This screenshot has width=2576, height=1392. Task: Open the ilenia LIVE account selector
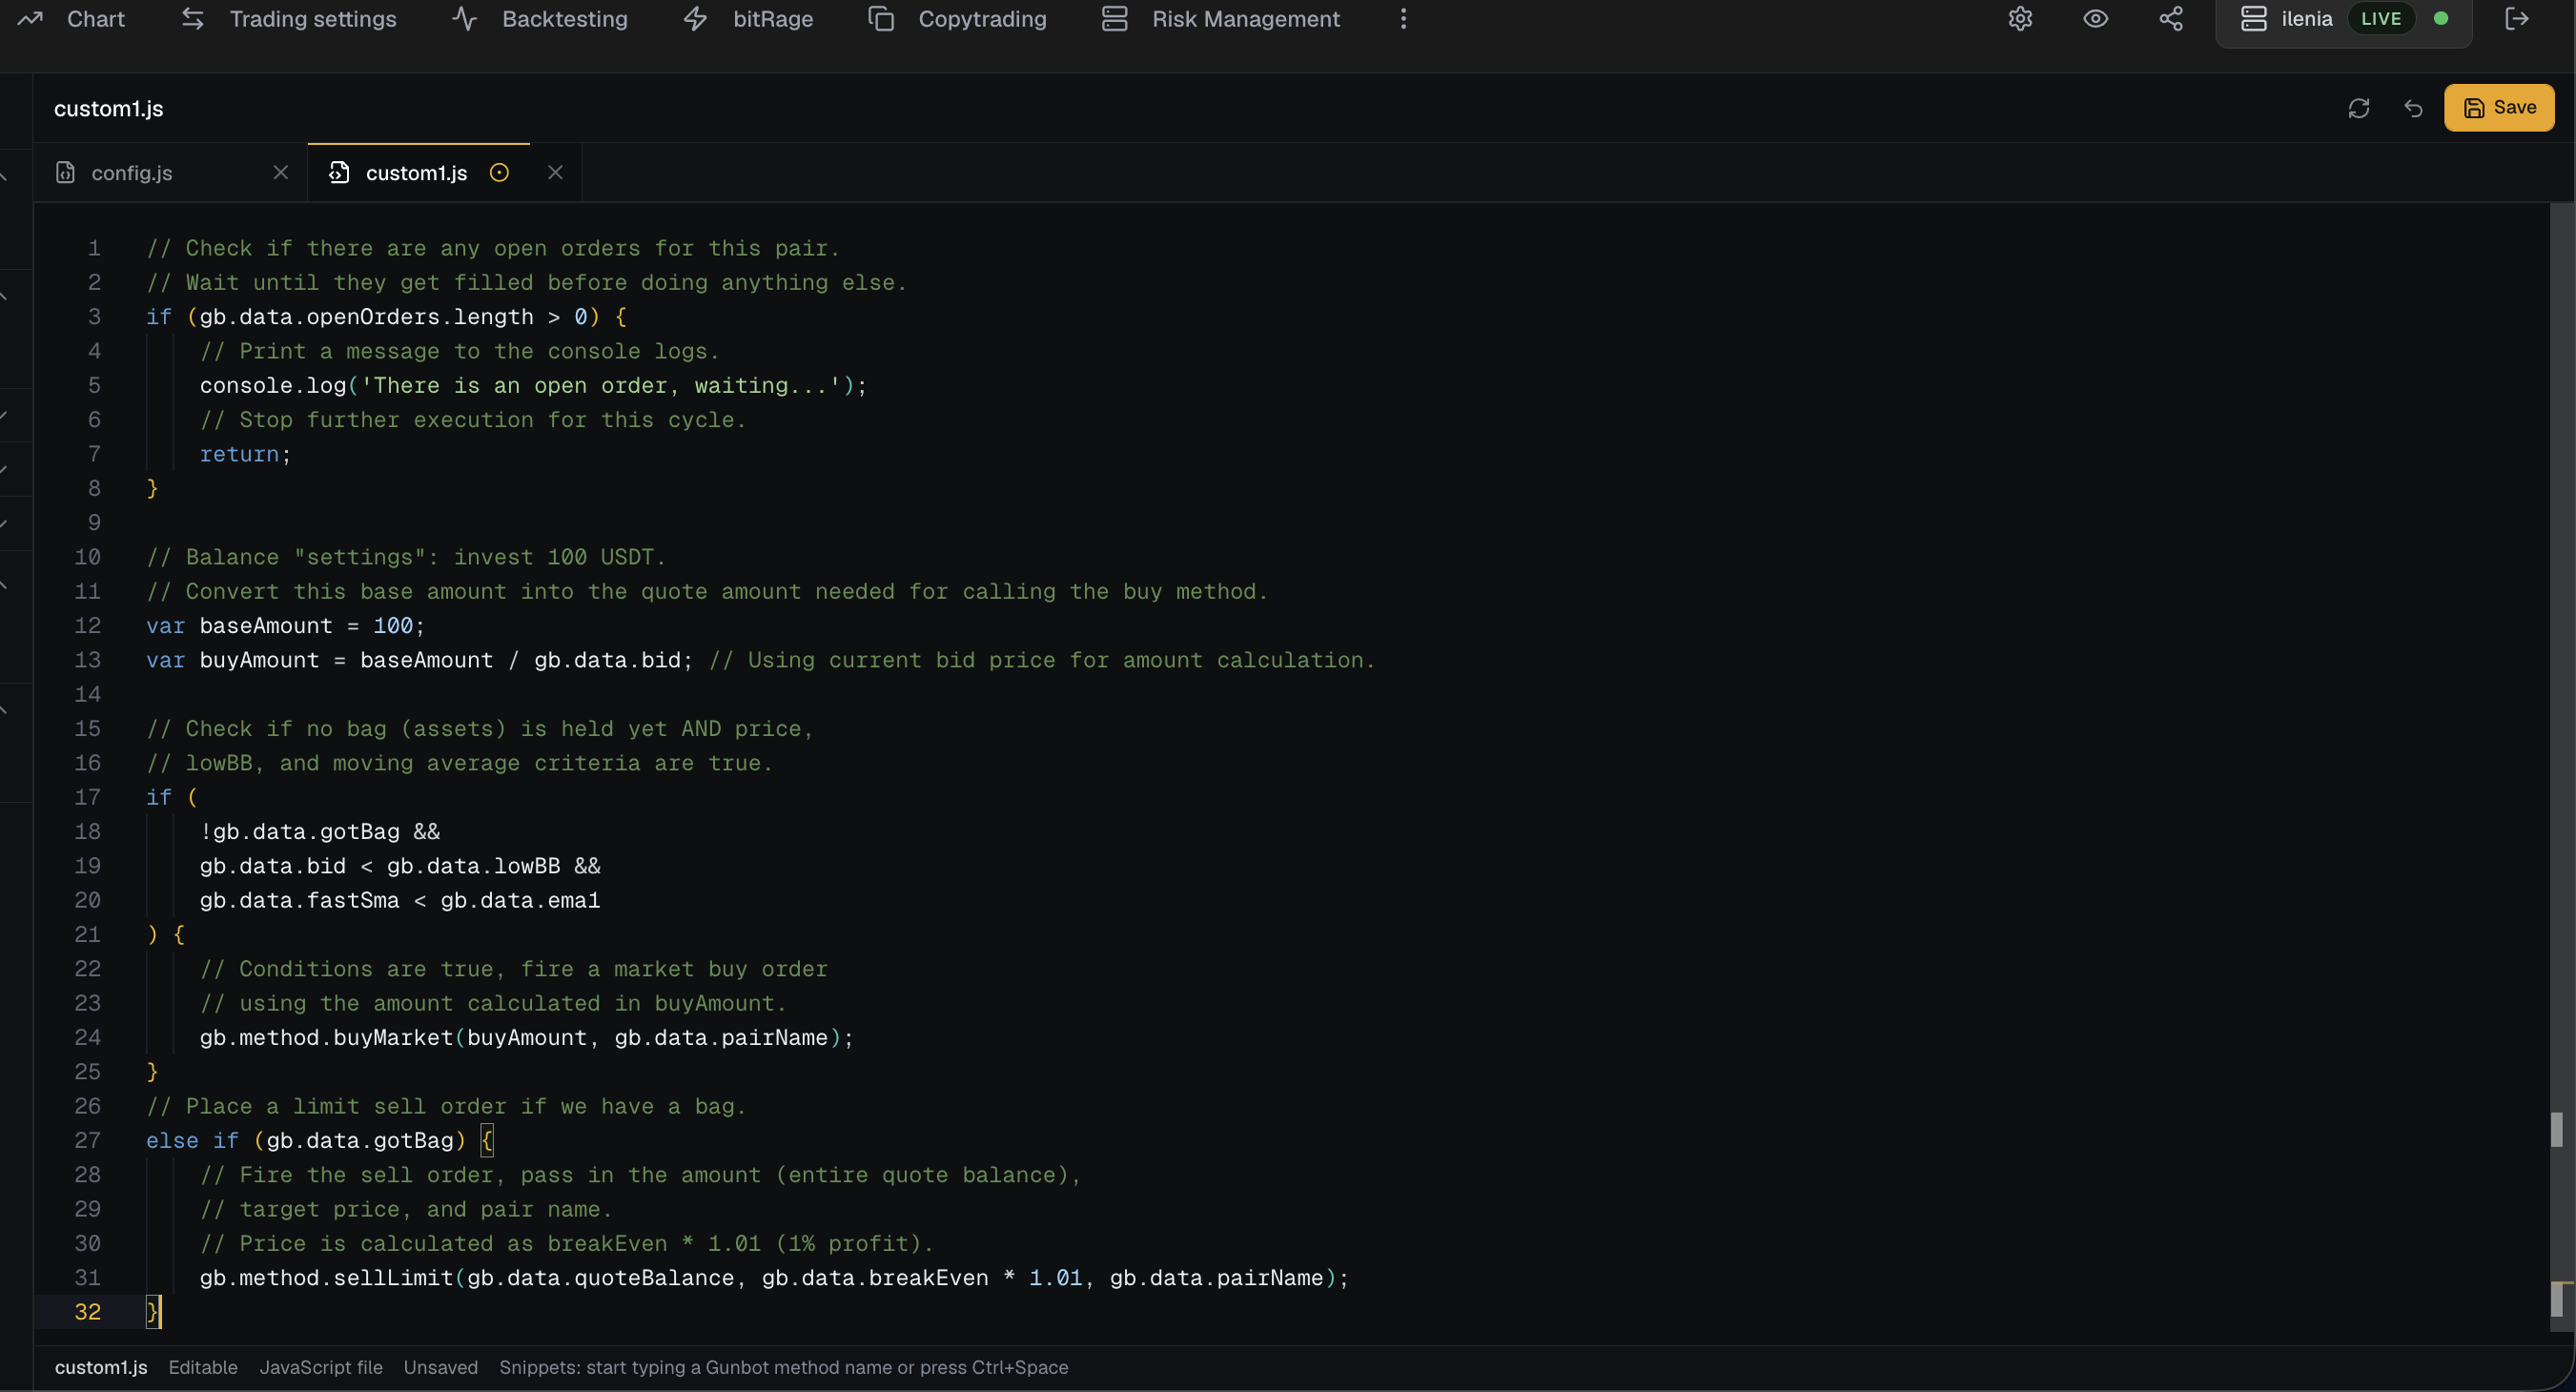point(2344,20)
